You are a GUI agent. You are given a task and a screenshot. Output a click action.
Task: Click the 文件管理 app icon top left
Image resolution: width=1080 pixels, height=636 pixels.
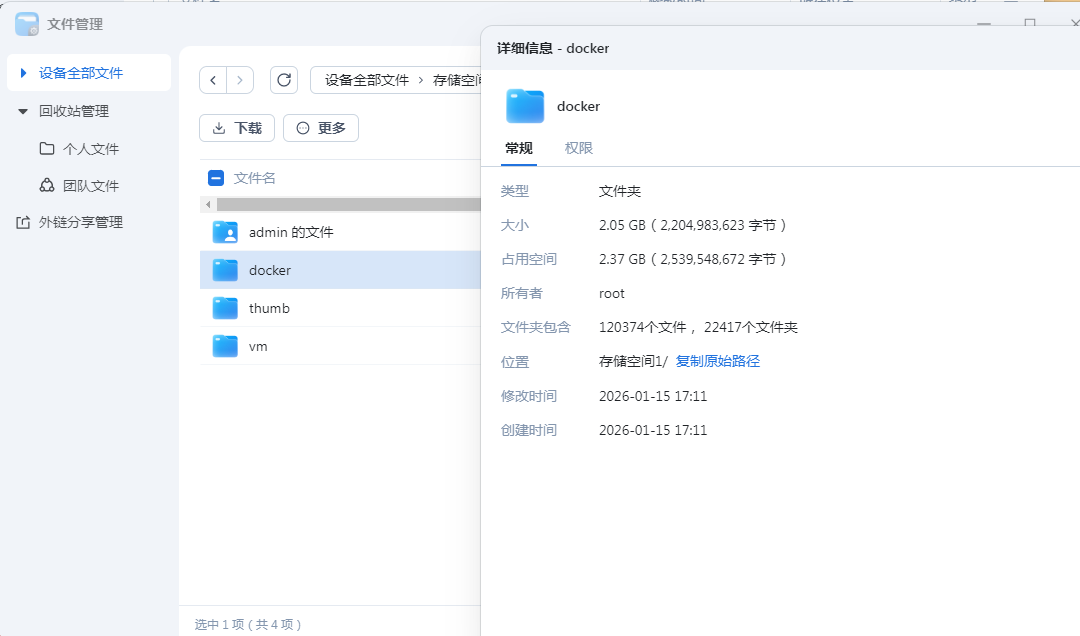tap(25, 23)
